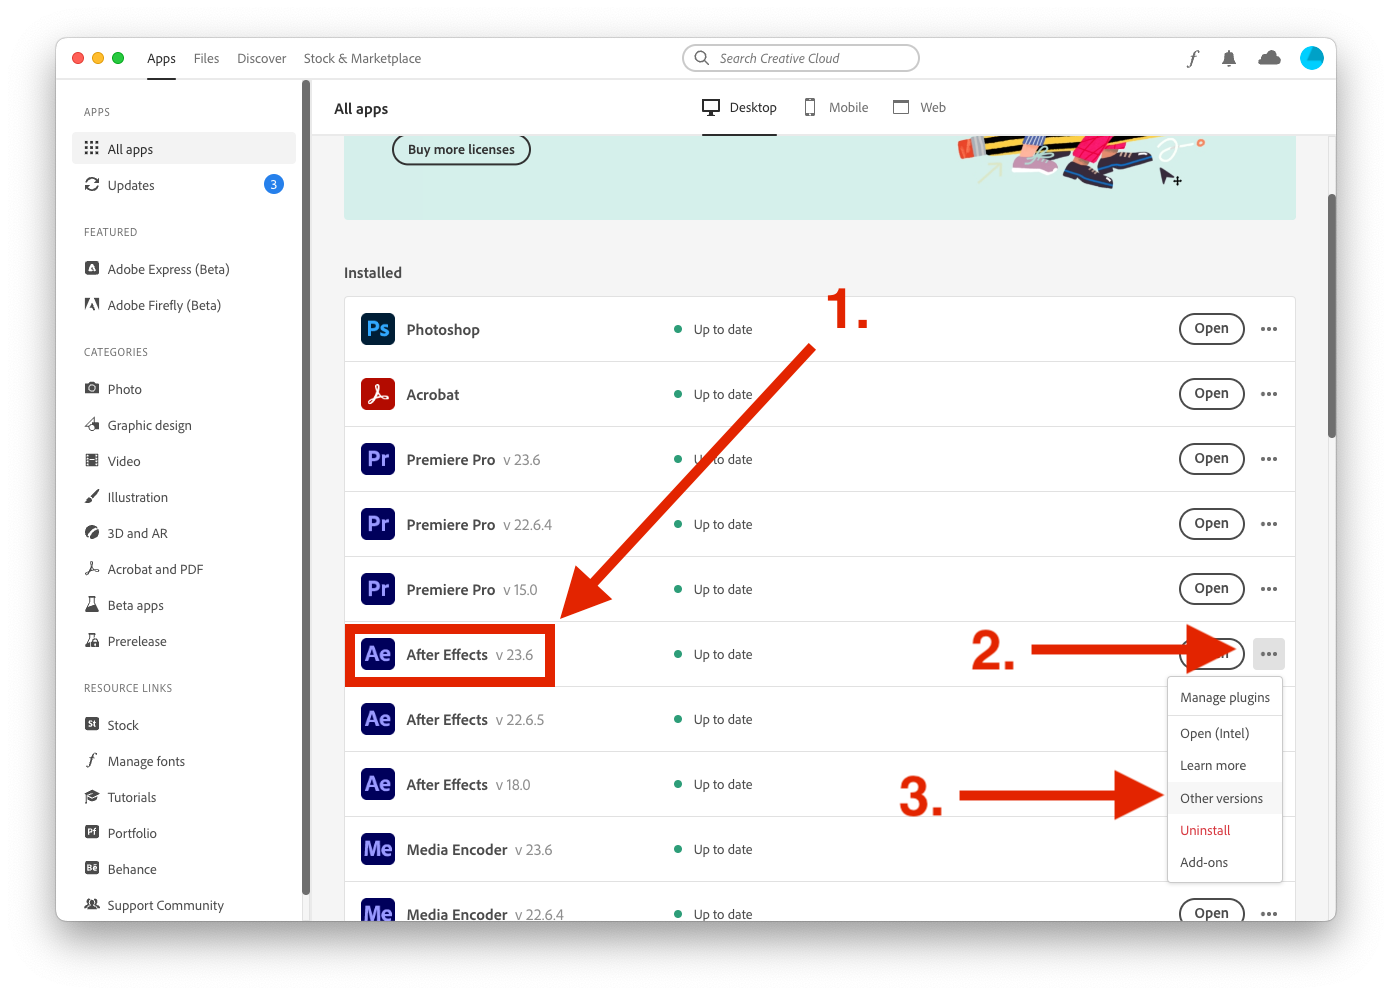The height and width of the screenshot is (995, 1392).
Task: Check the cloud sync status icon
Action: [1269, 58]
